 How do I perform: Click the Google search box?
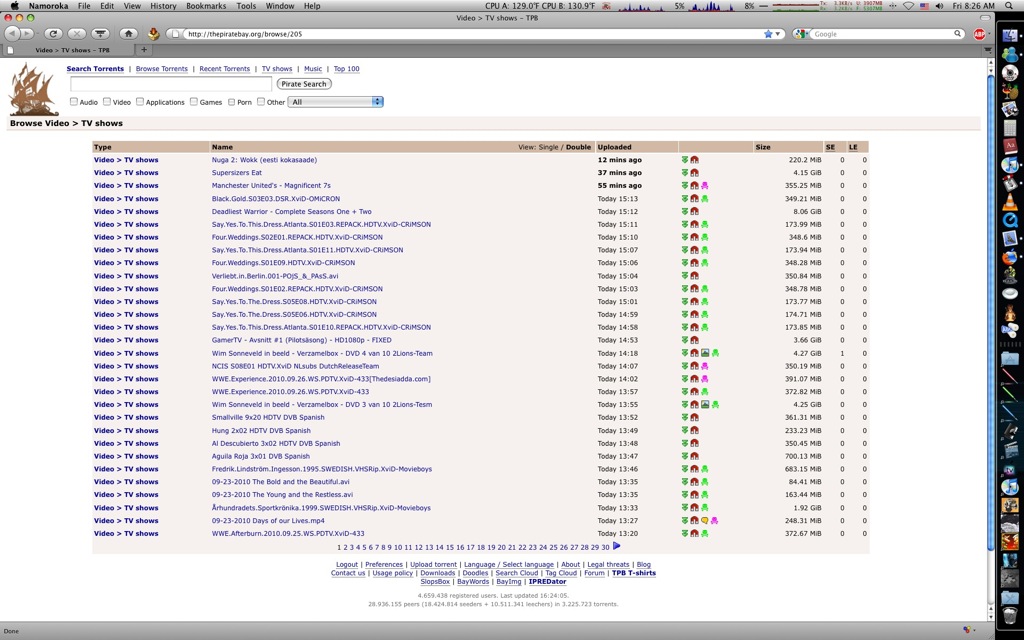pyautogui.click(x=882, y=34)
